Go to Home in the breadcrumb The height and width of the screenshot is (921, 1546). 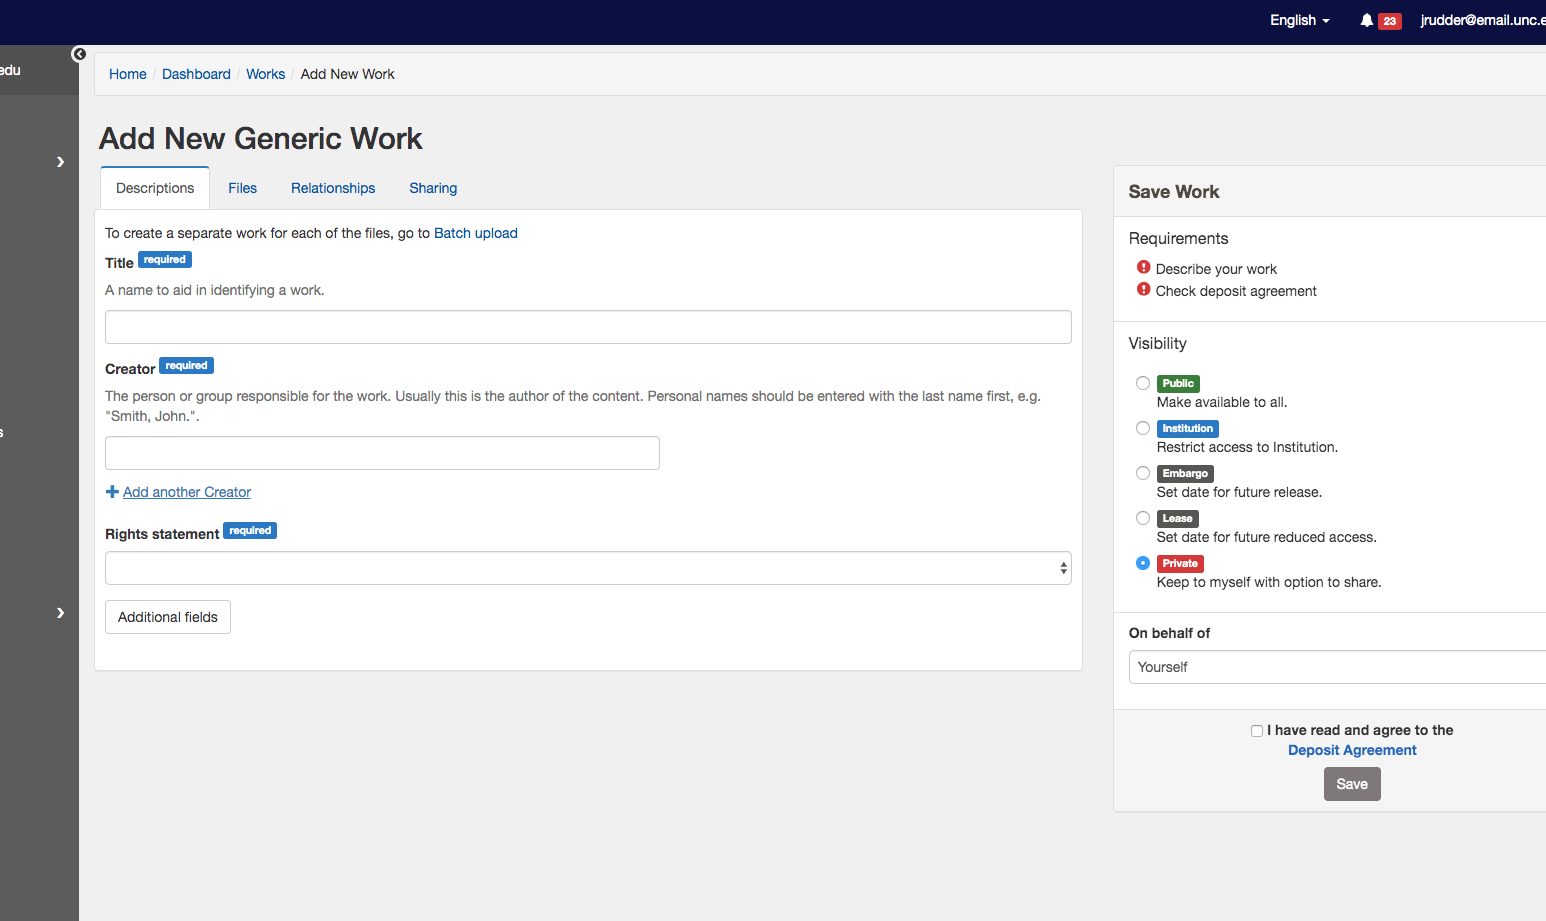coord(128,74)
